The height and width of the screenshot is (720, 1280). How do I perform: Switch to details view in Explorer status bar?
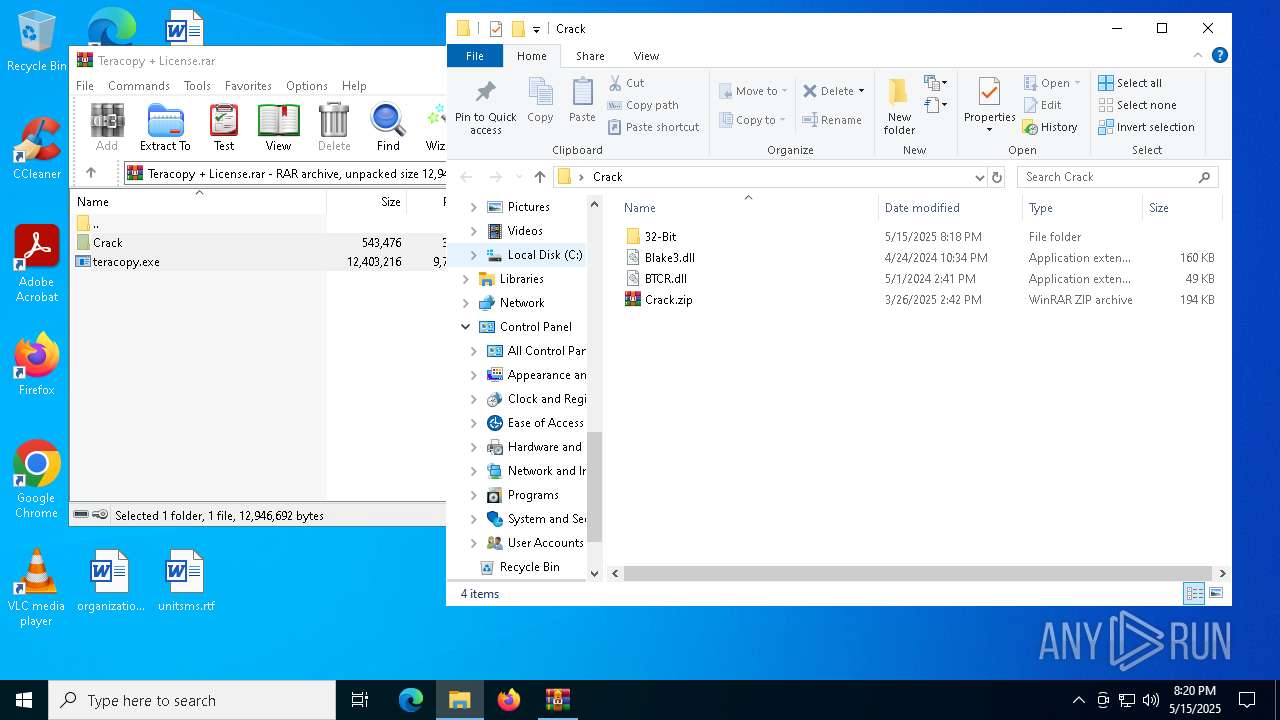1194,594
